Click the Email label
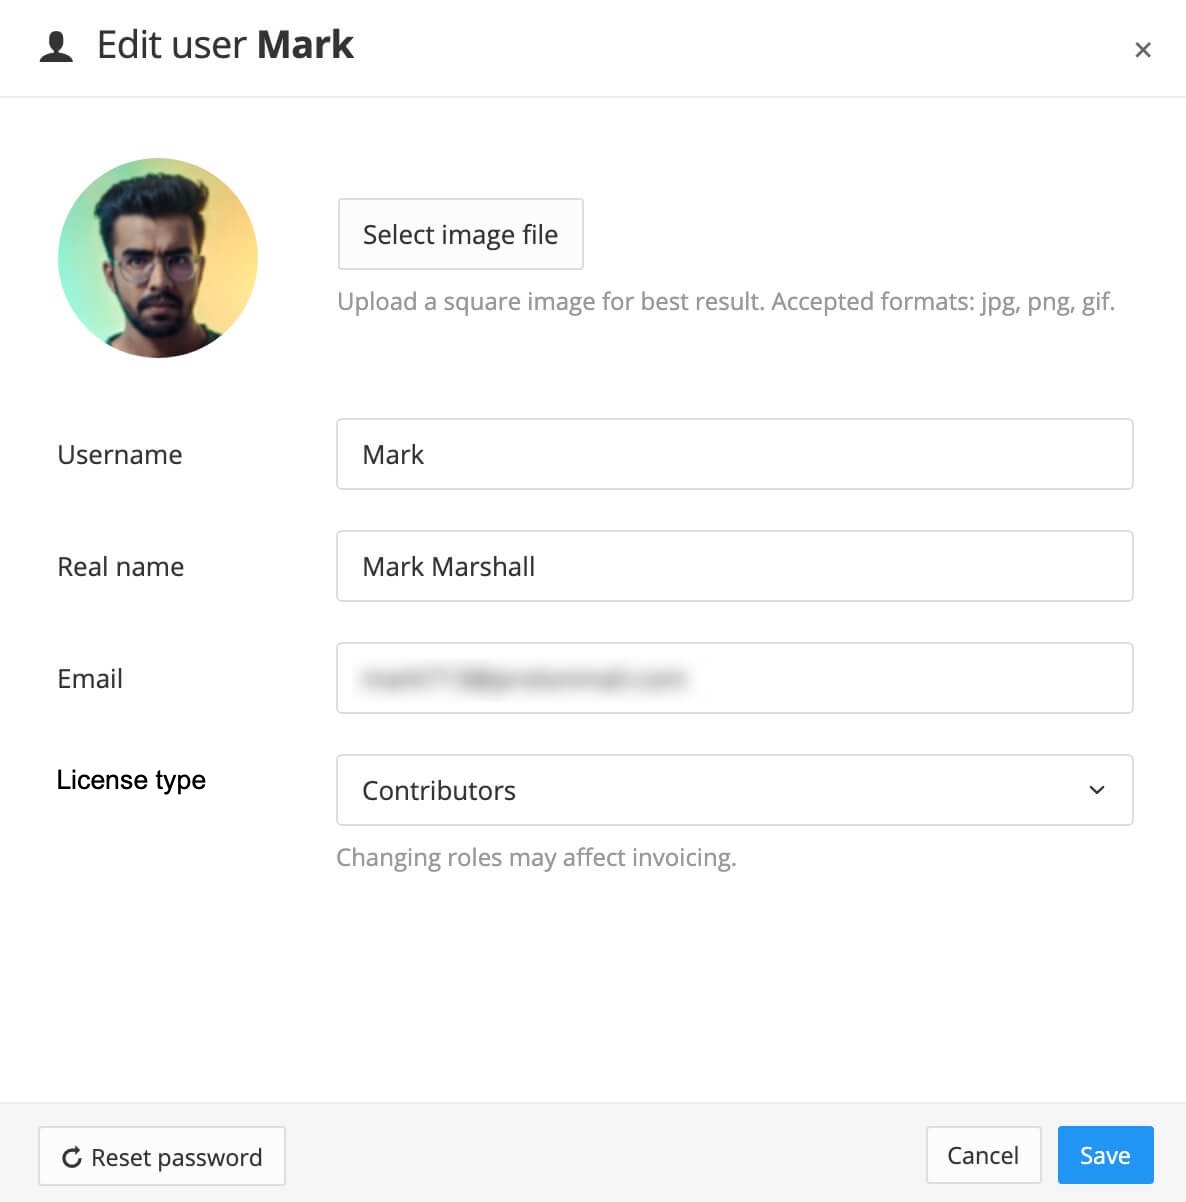The width and height of the screenshot is (1186, 1202). coord(90,679)
